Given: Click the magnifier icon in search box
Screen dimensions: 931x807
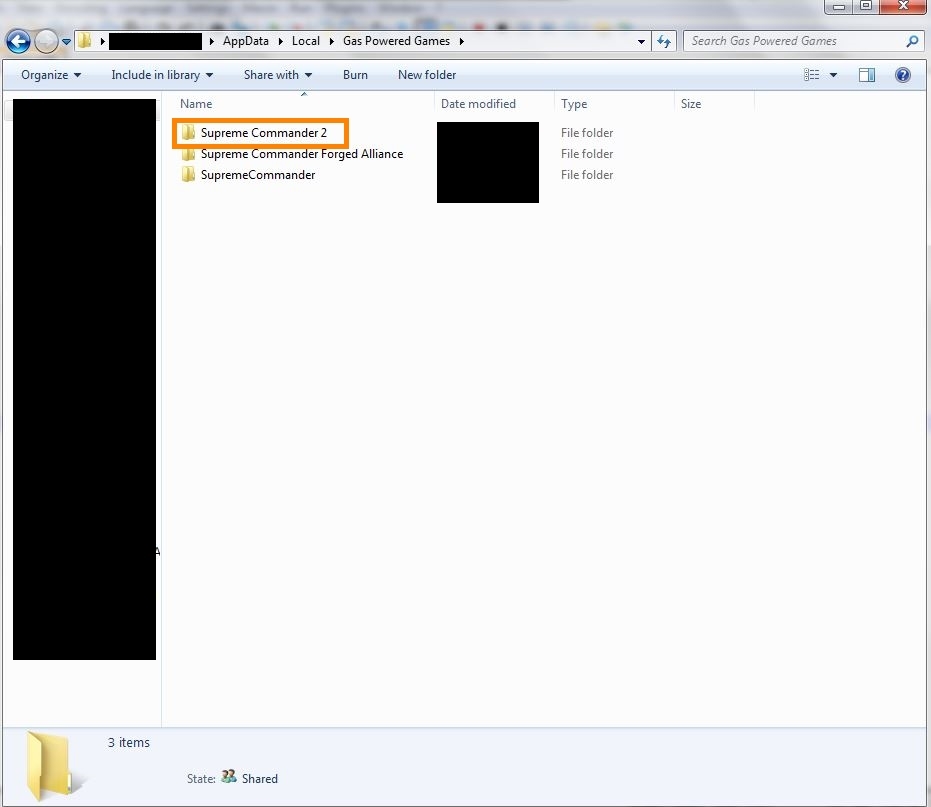Looking at the screenshot, I should tap(911, 41).
